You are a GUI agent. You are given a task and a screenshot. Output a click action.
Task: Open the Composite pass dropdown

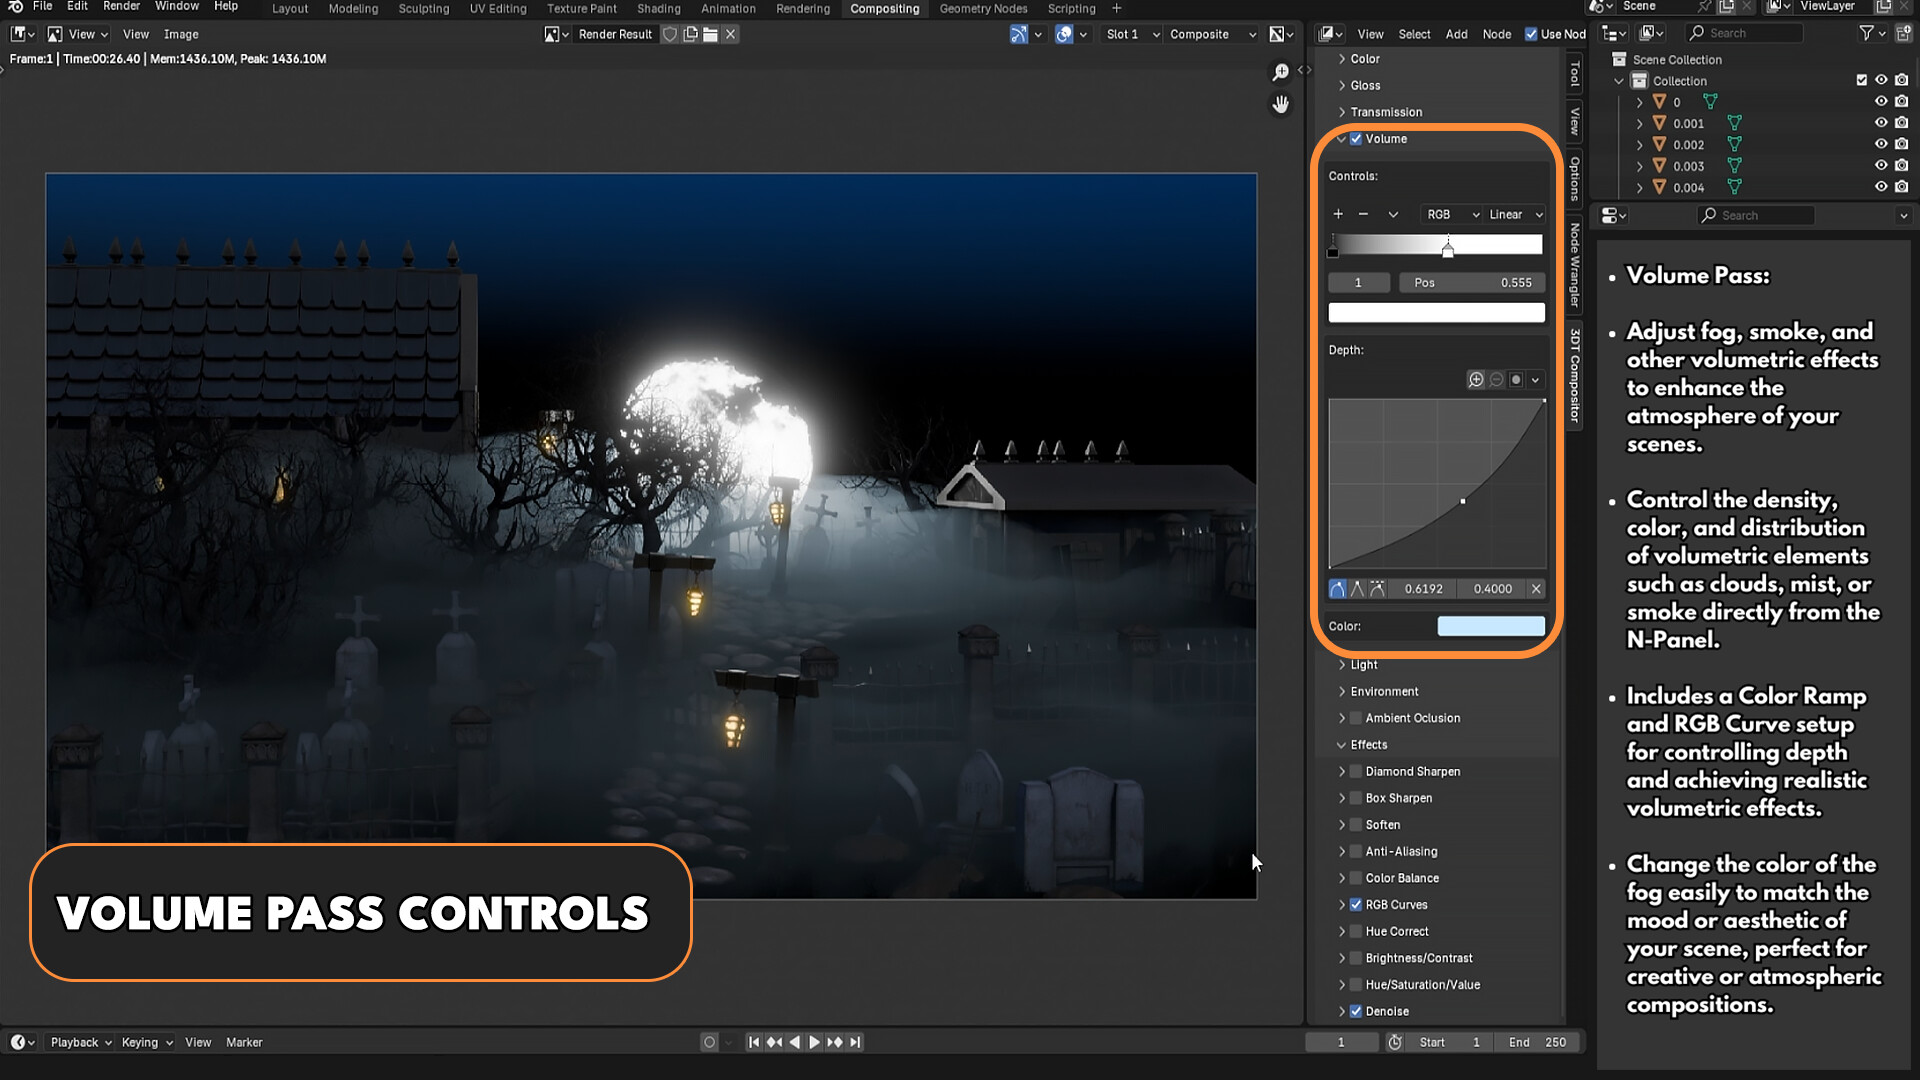click(x=1212, y=34)
